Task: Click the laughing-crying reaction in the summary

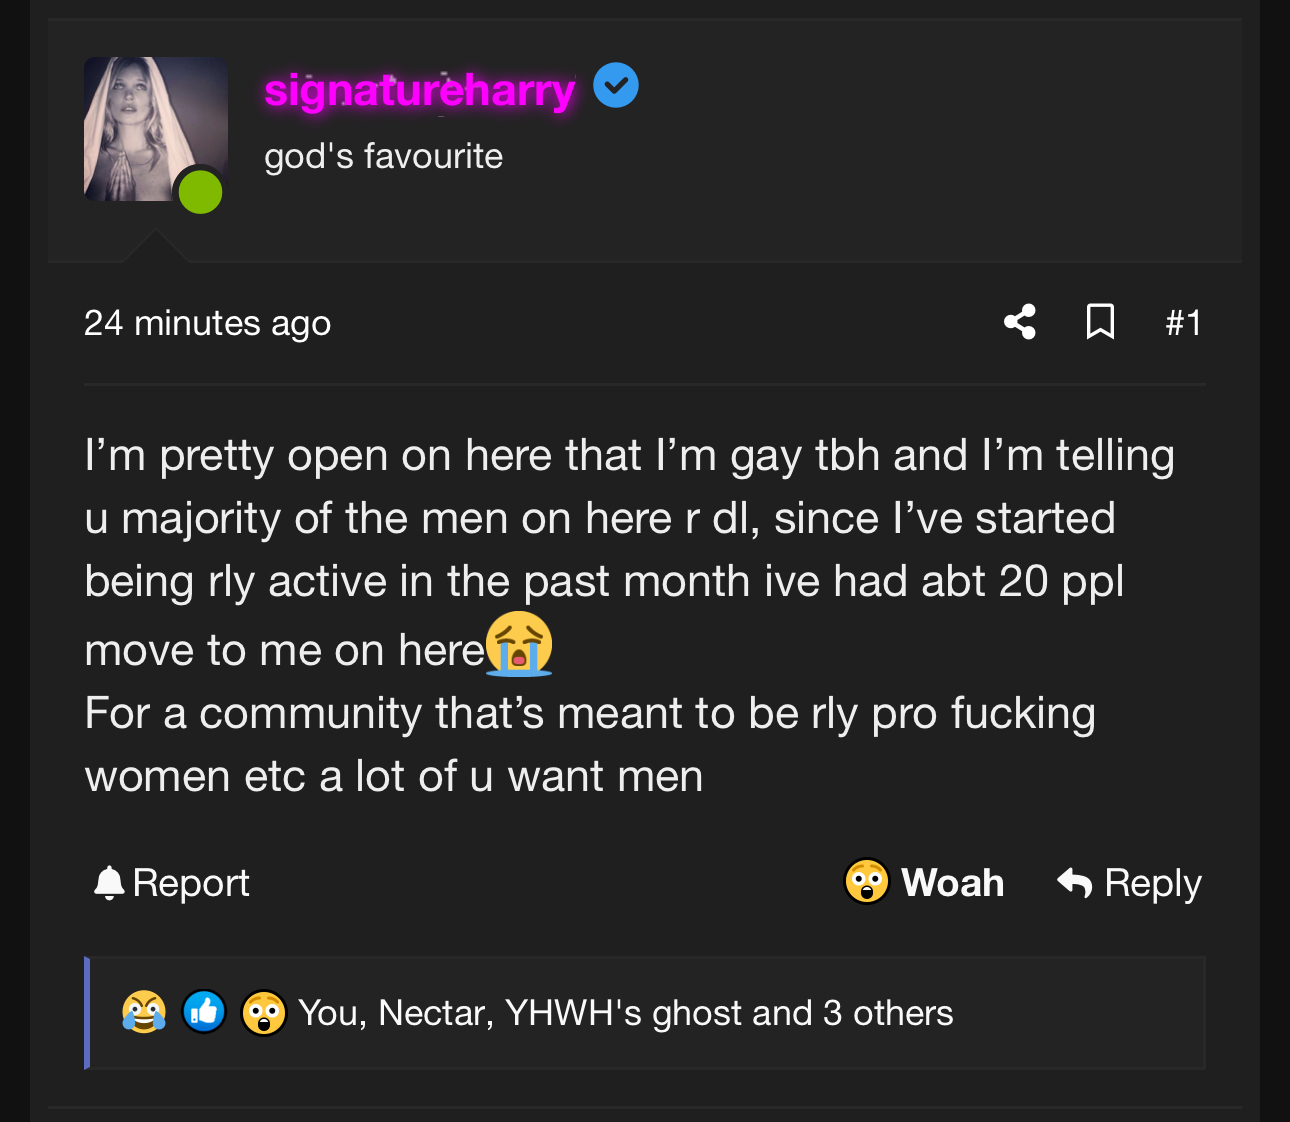Action: click(x=144, y=1012)
